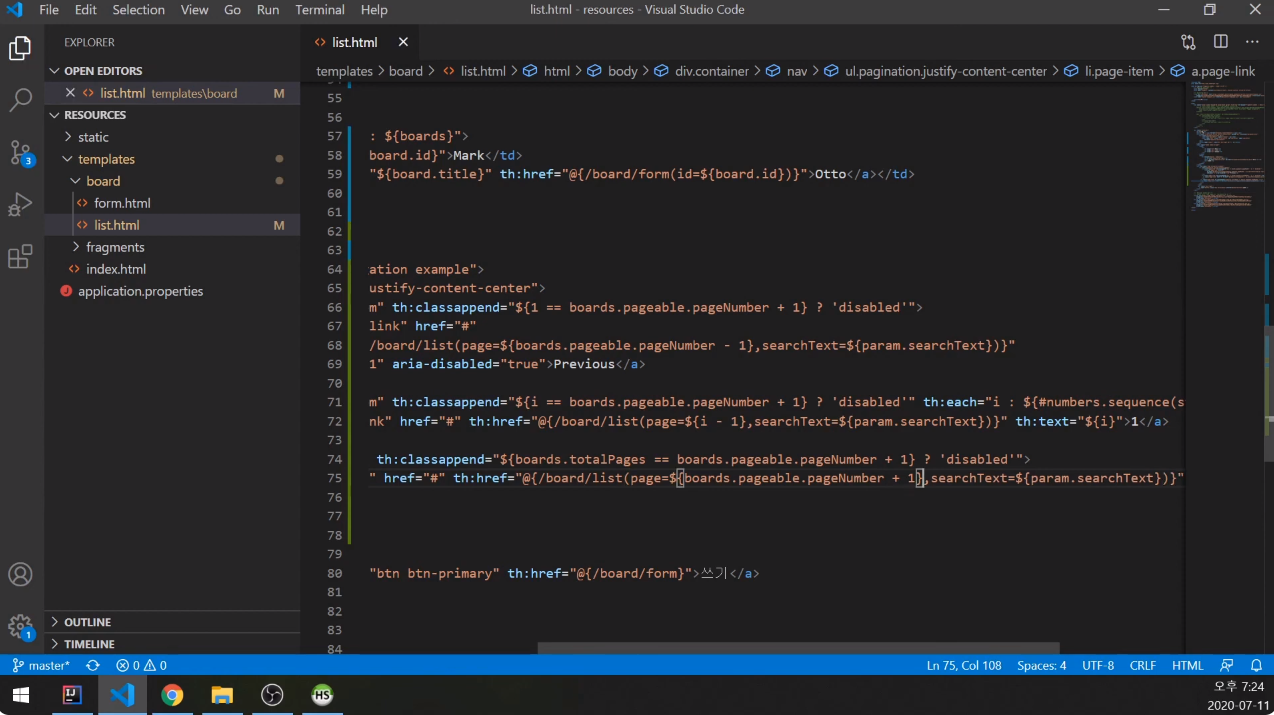This screenshot has height=715, width=1274.
Task: Open the notifications bell
Action: 1257,665
